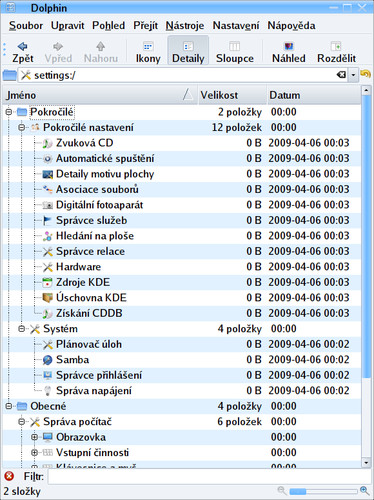Split the view with Rozdělit

[x=336, y=52]
